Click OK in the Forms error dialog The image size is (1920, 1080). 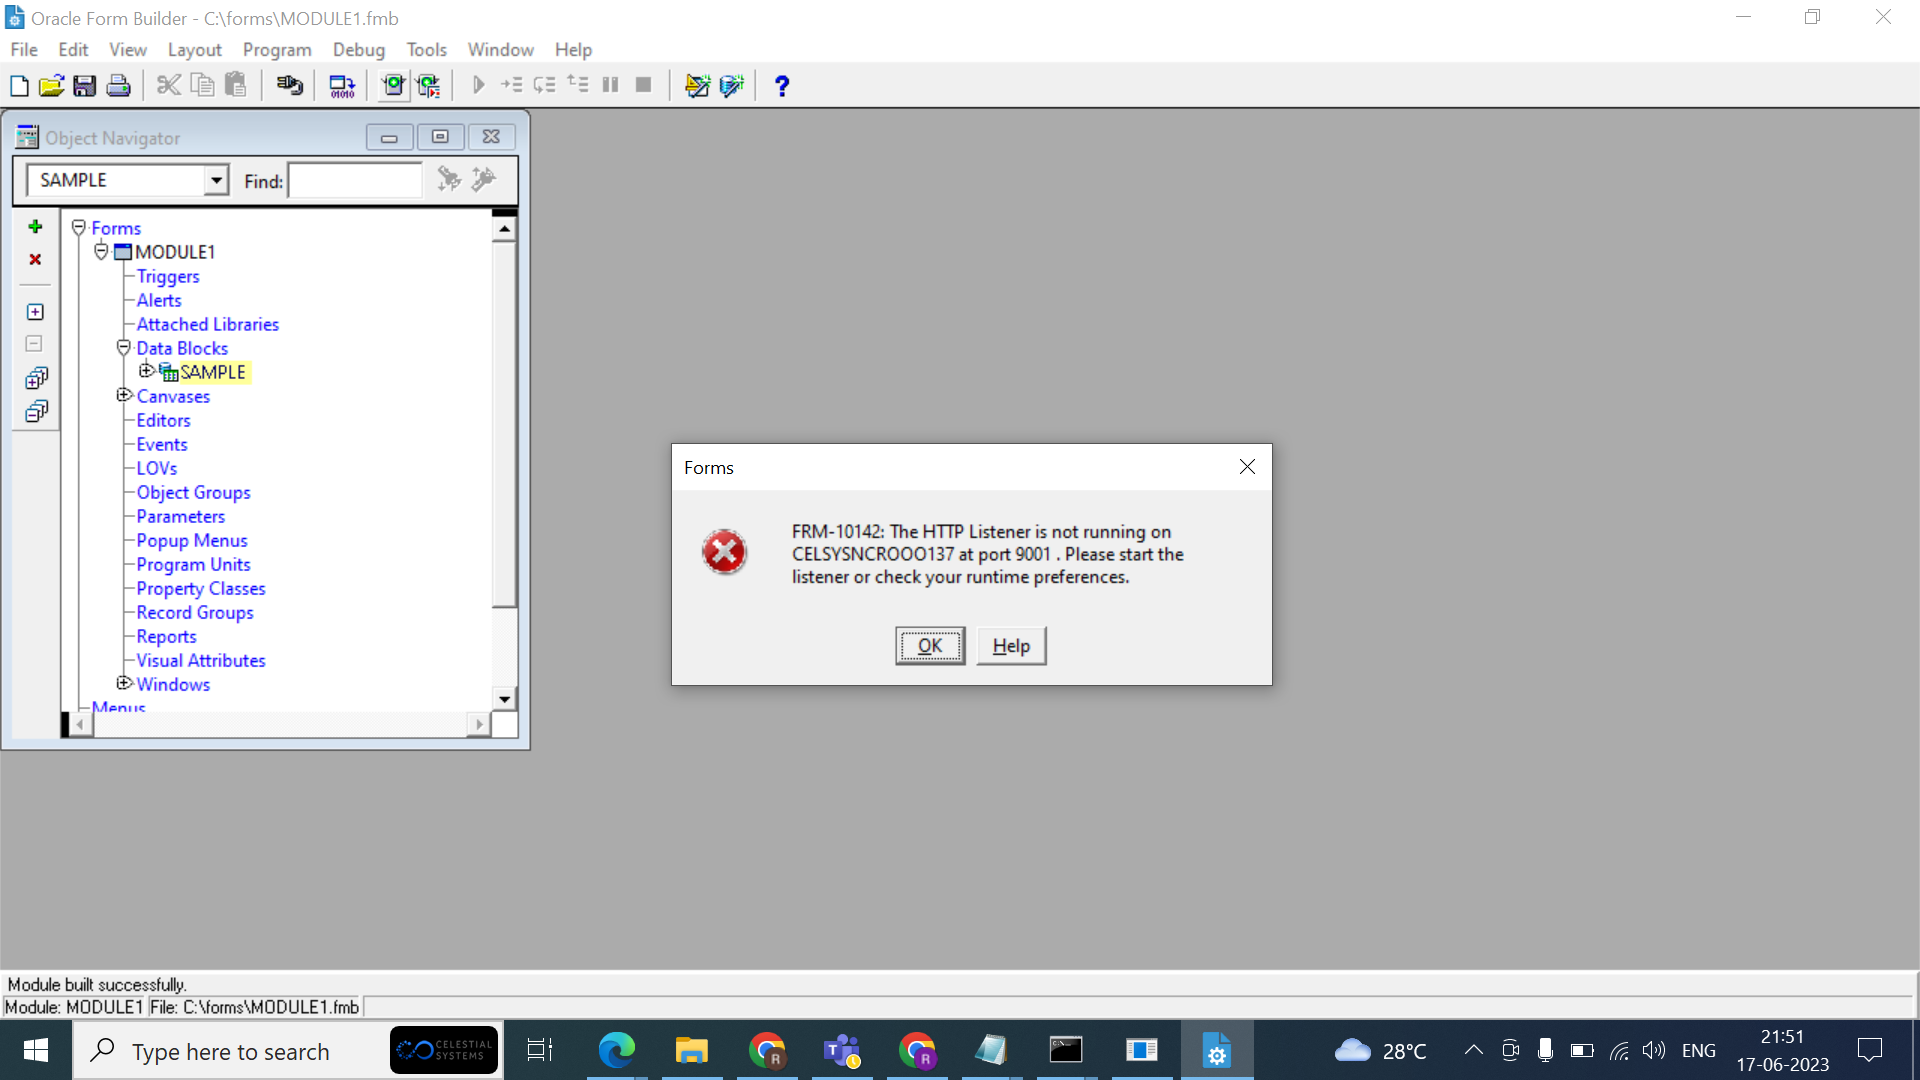click(930, 646)
